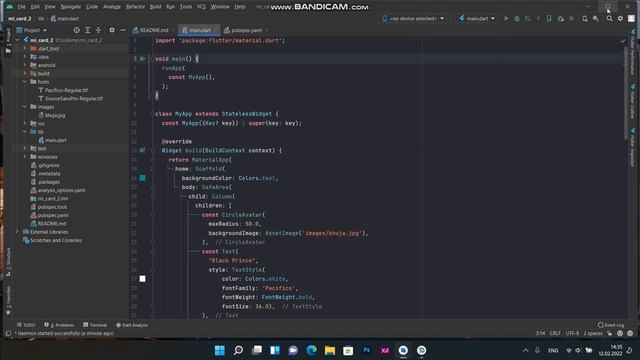Screen dimensions: 640x360
Task: Click the override gutter icon at build method
Action: pos(142,151)
